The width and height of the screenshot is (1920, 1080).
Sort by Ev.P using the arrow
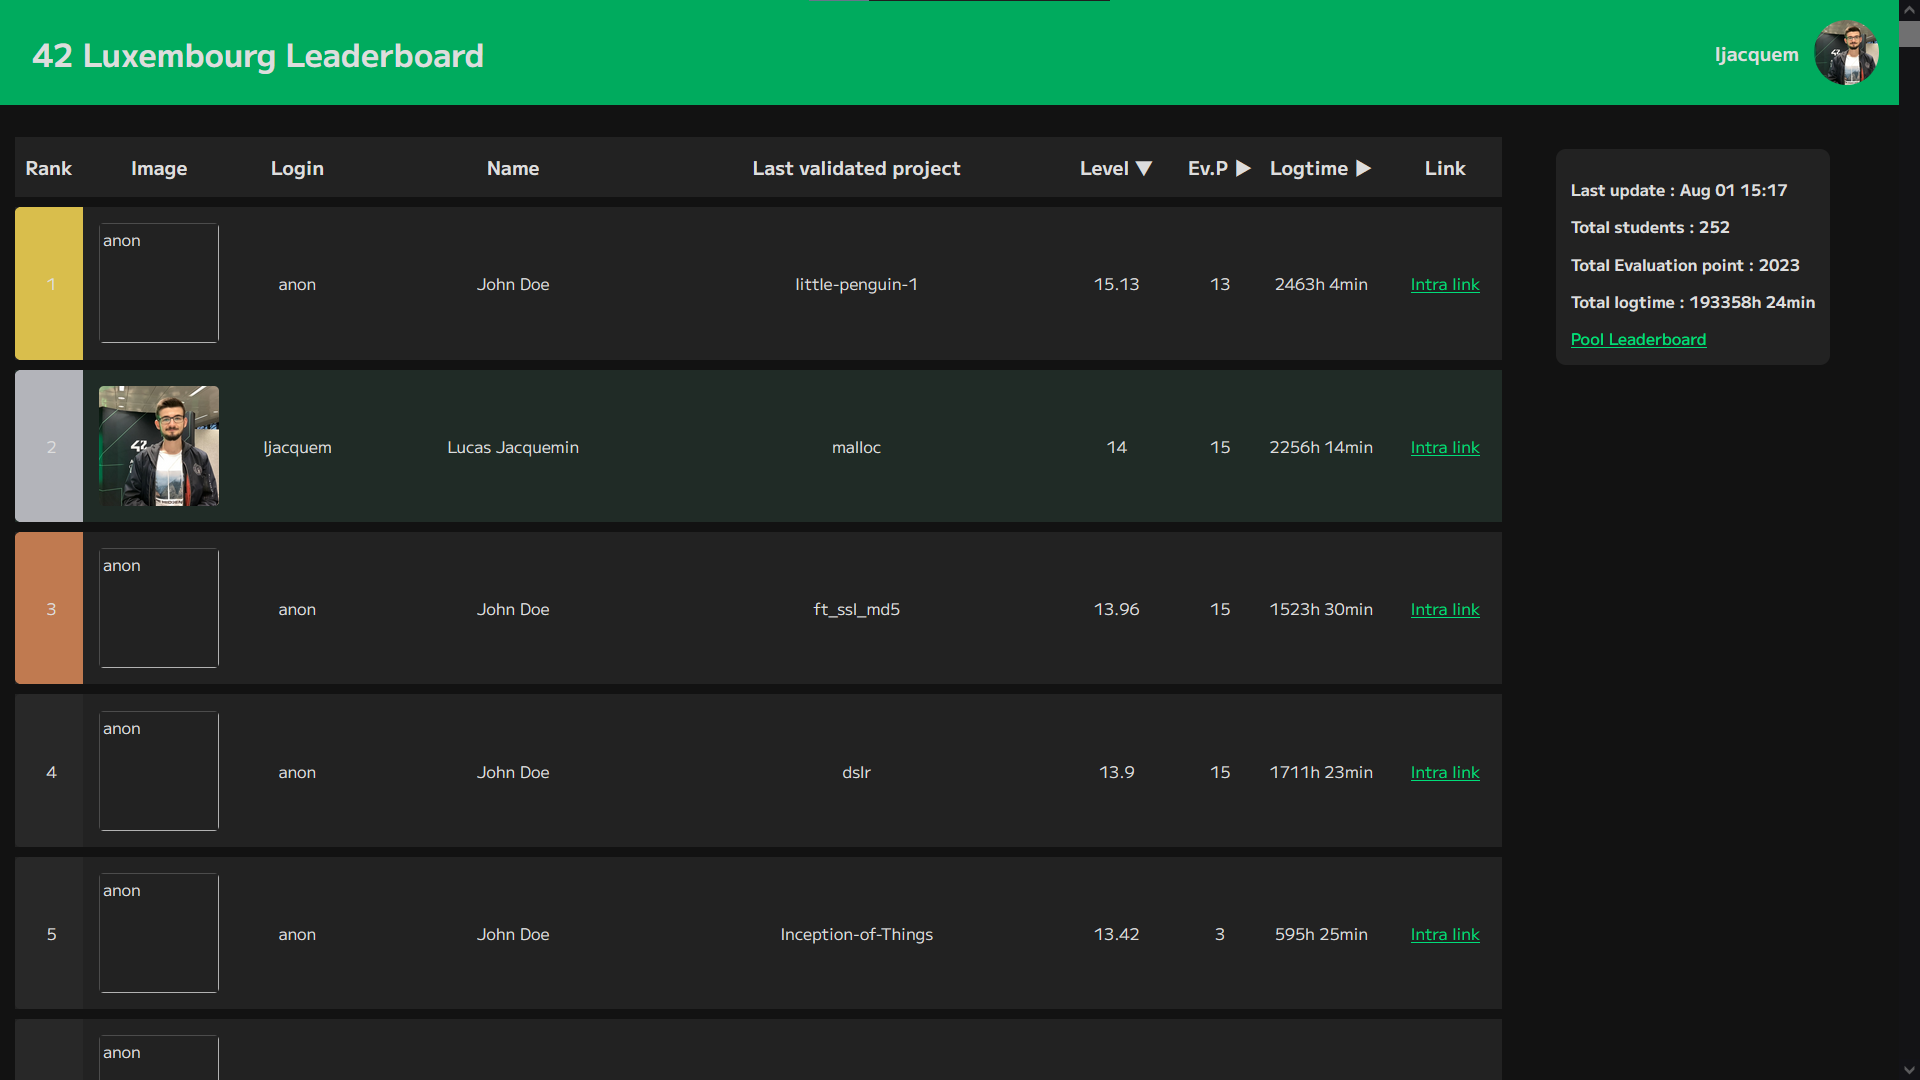click(1243, 169)
